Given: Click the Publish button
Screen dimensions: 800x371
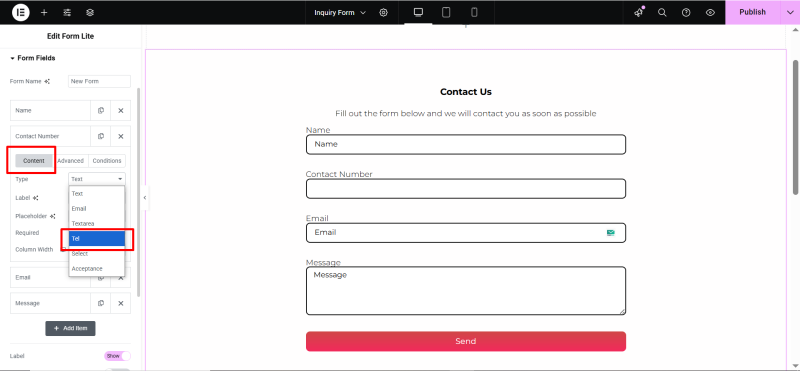Looking at the screenshot, I should pyautogui.click(x=753, y=12).
